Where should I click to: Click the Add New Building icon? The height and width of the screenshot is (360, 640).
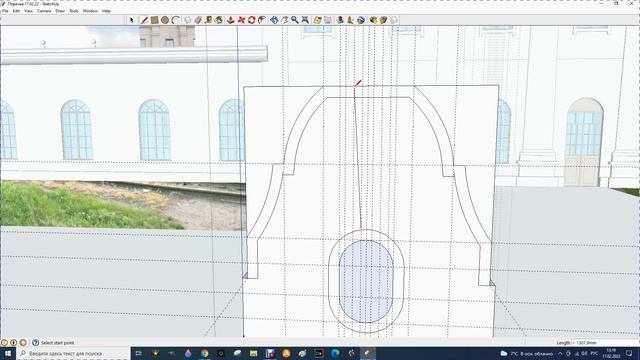pyautogui.click(x=340, y=20)
